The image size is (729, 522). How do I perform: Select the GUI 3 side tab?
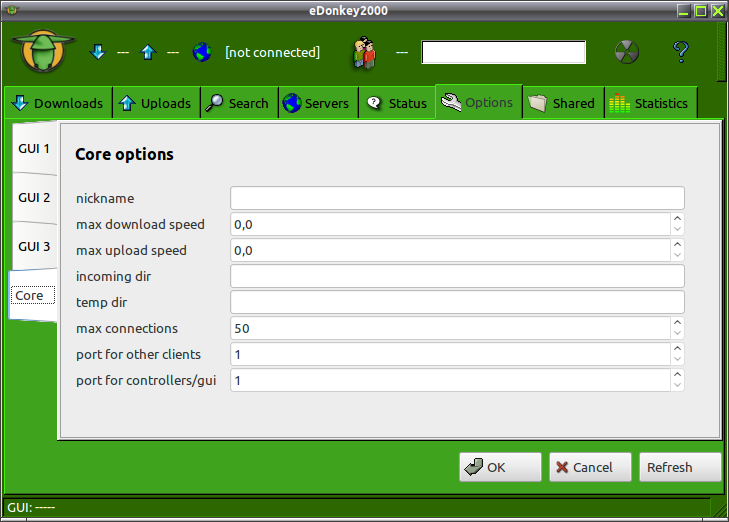34,246
